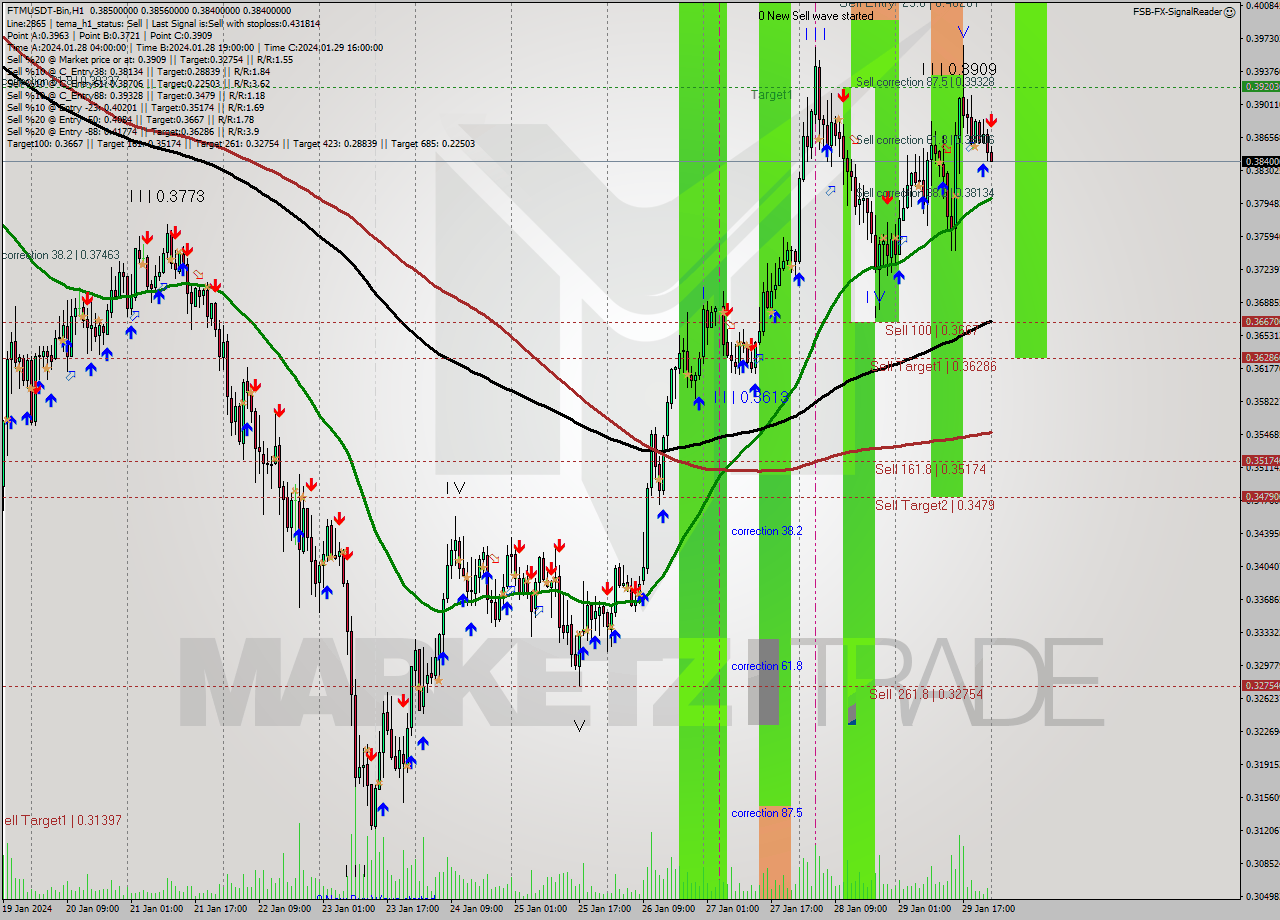
Task: Click the red 0.35174 price tag
Action: click(x=1260, y=460)
